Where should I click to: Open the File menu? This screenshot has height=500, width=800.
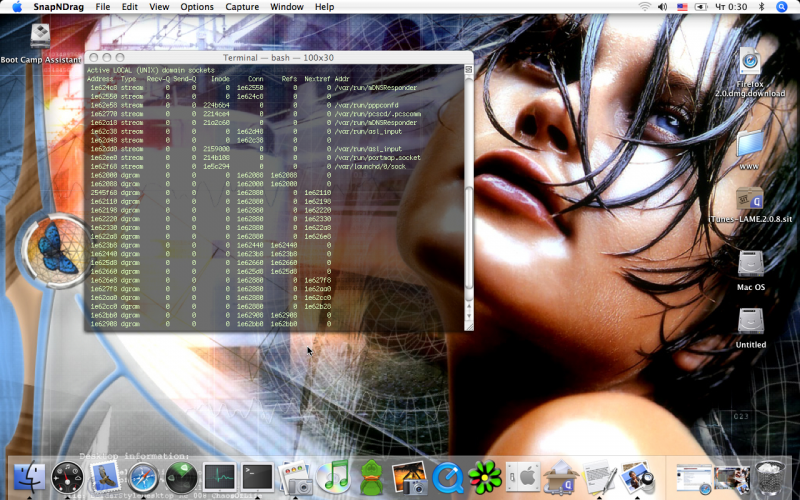[x=103, y=7]
